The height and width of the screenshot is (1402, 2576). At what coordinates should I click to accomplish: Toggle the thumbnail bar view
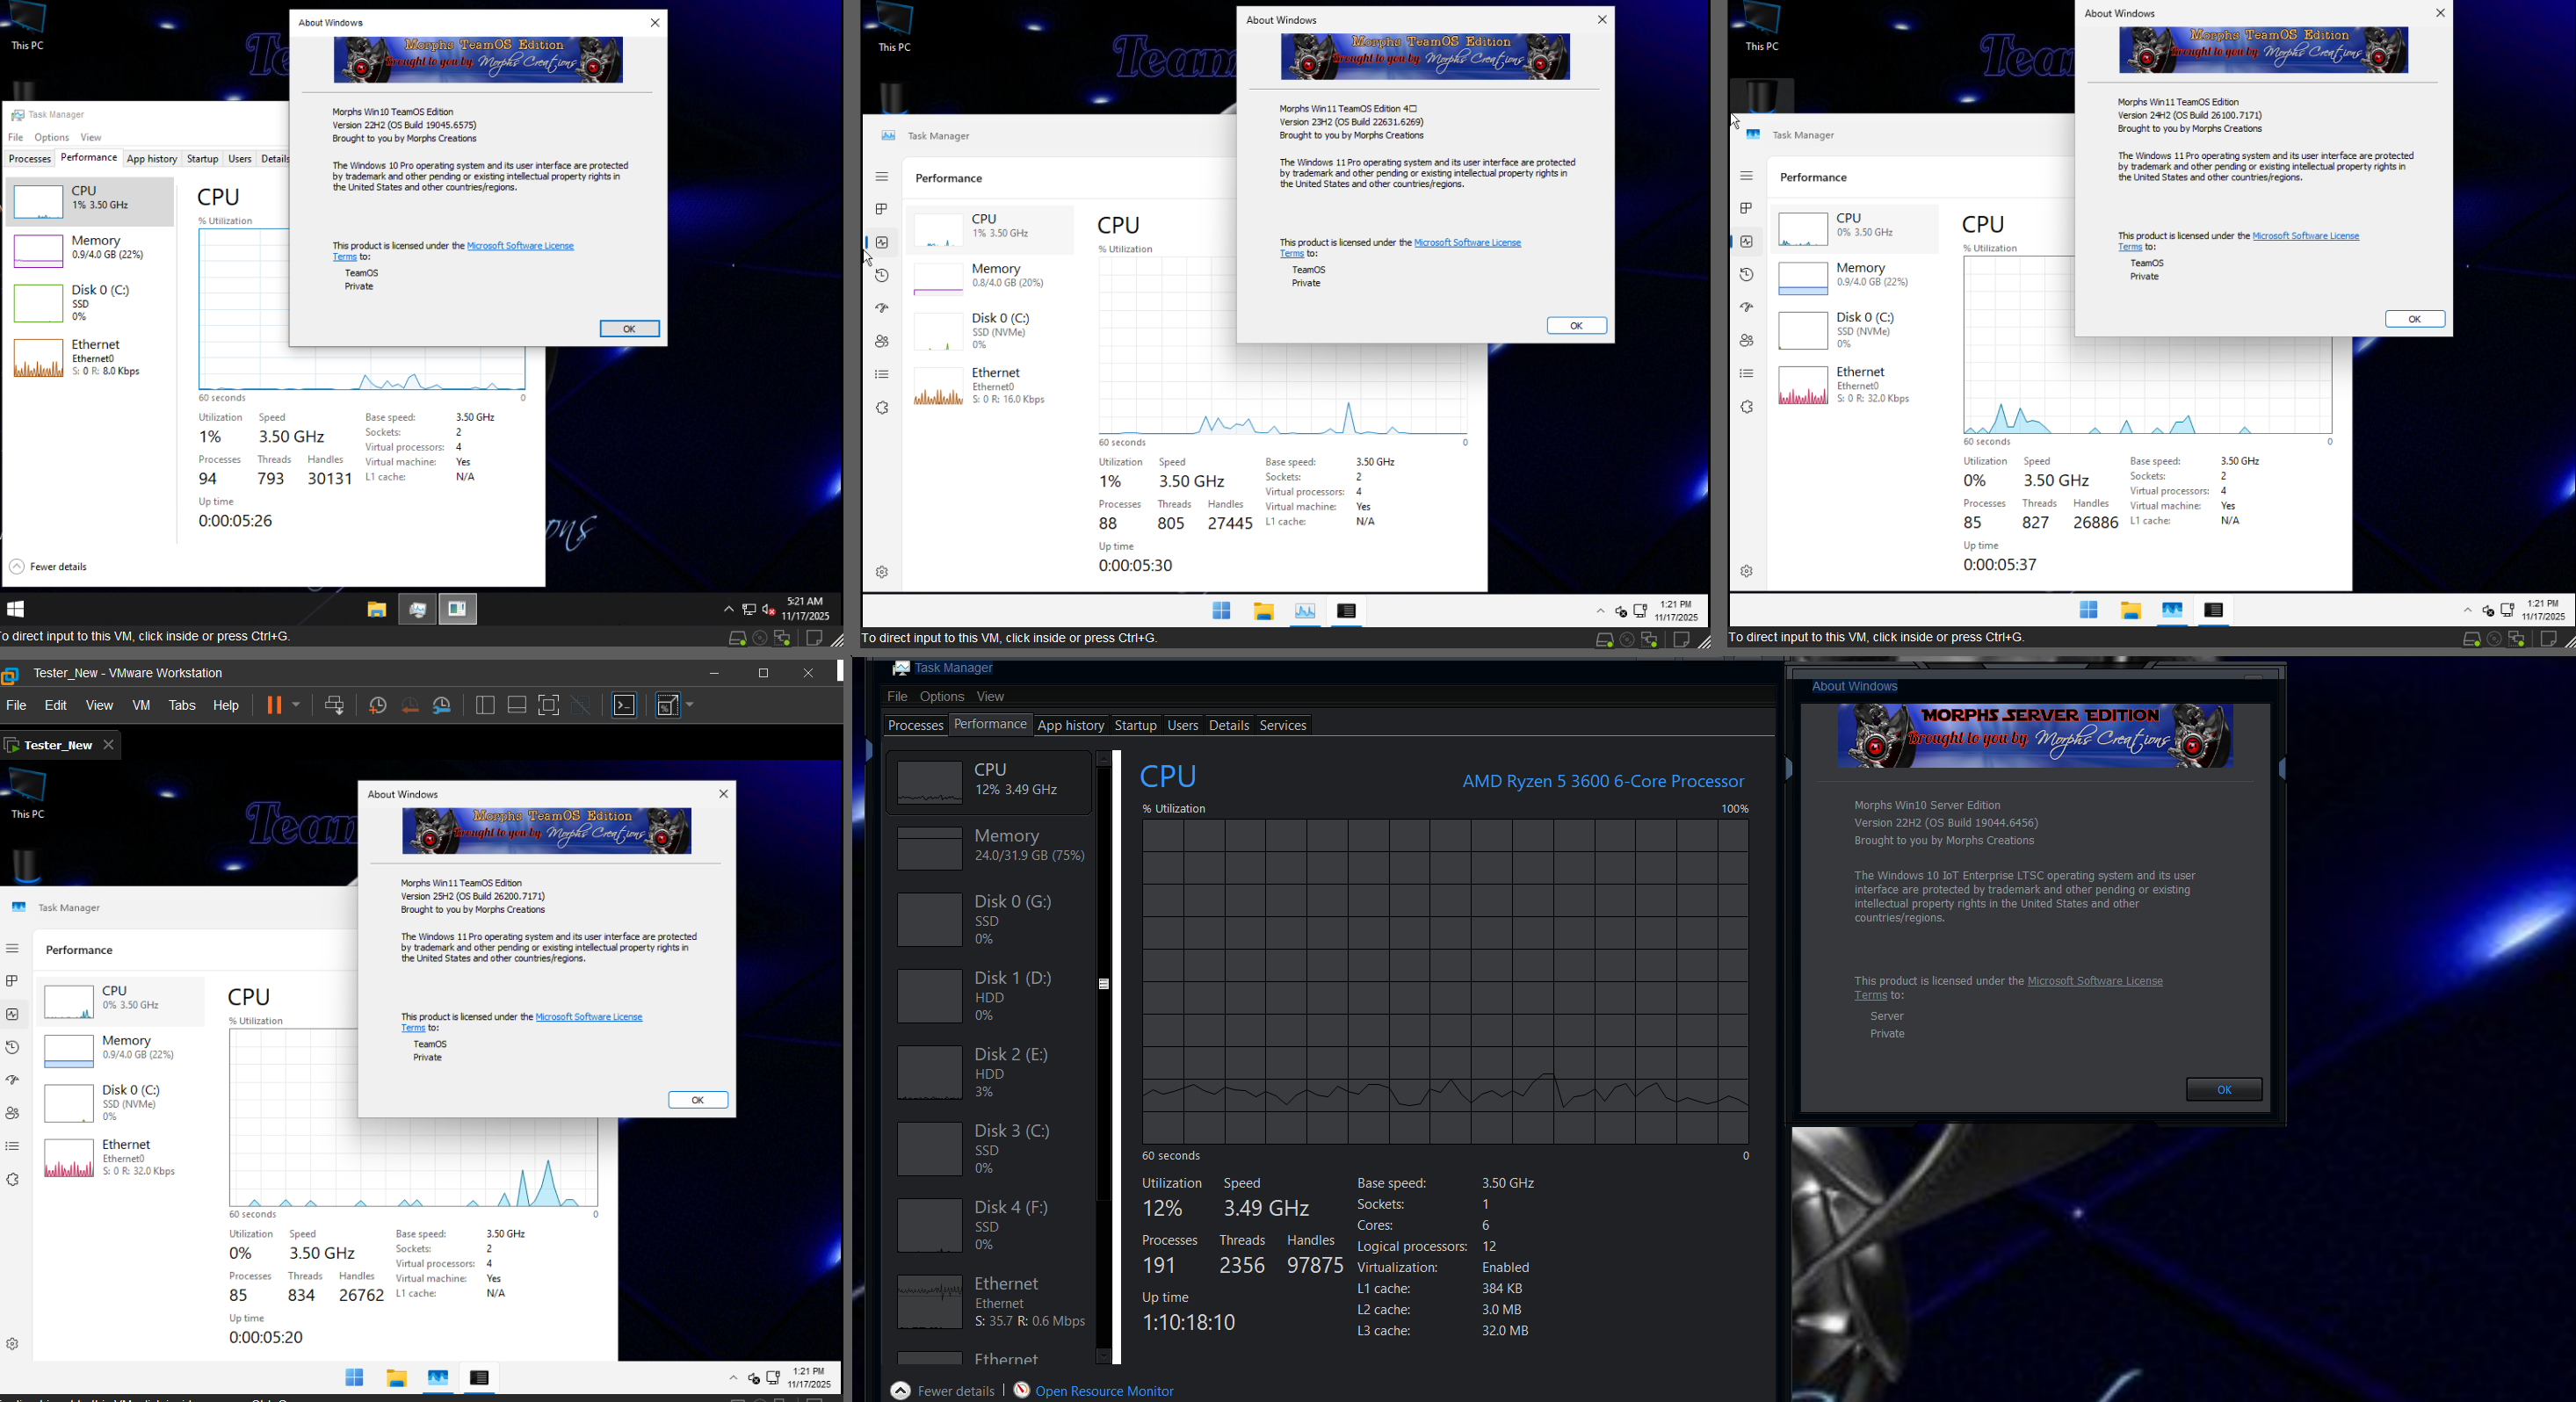[517, 705]
